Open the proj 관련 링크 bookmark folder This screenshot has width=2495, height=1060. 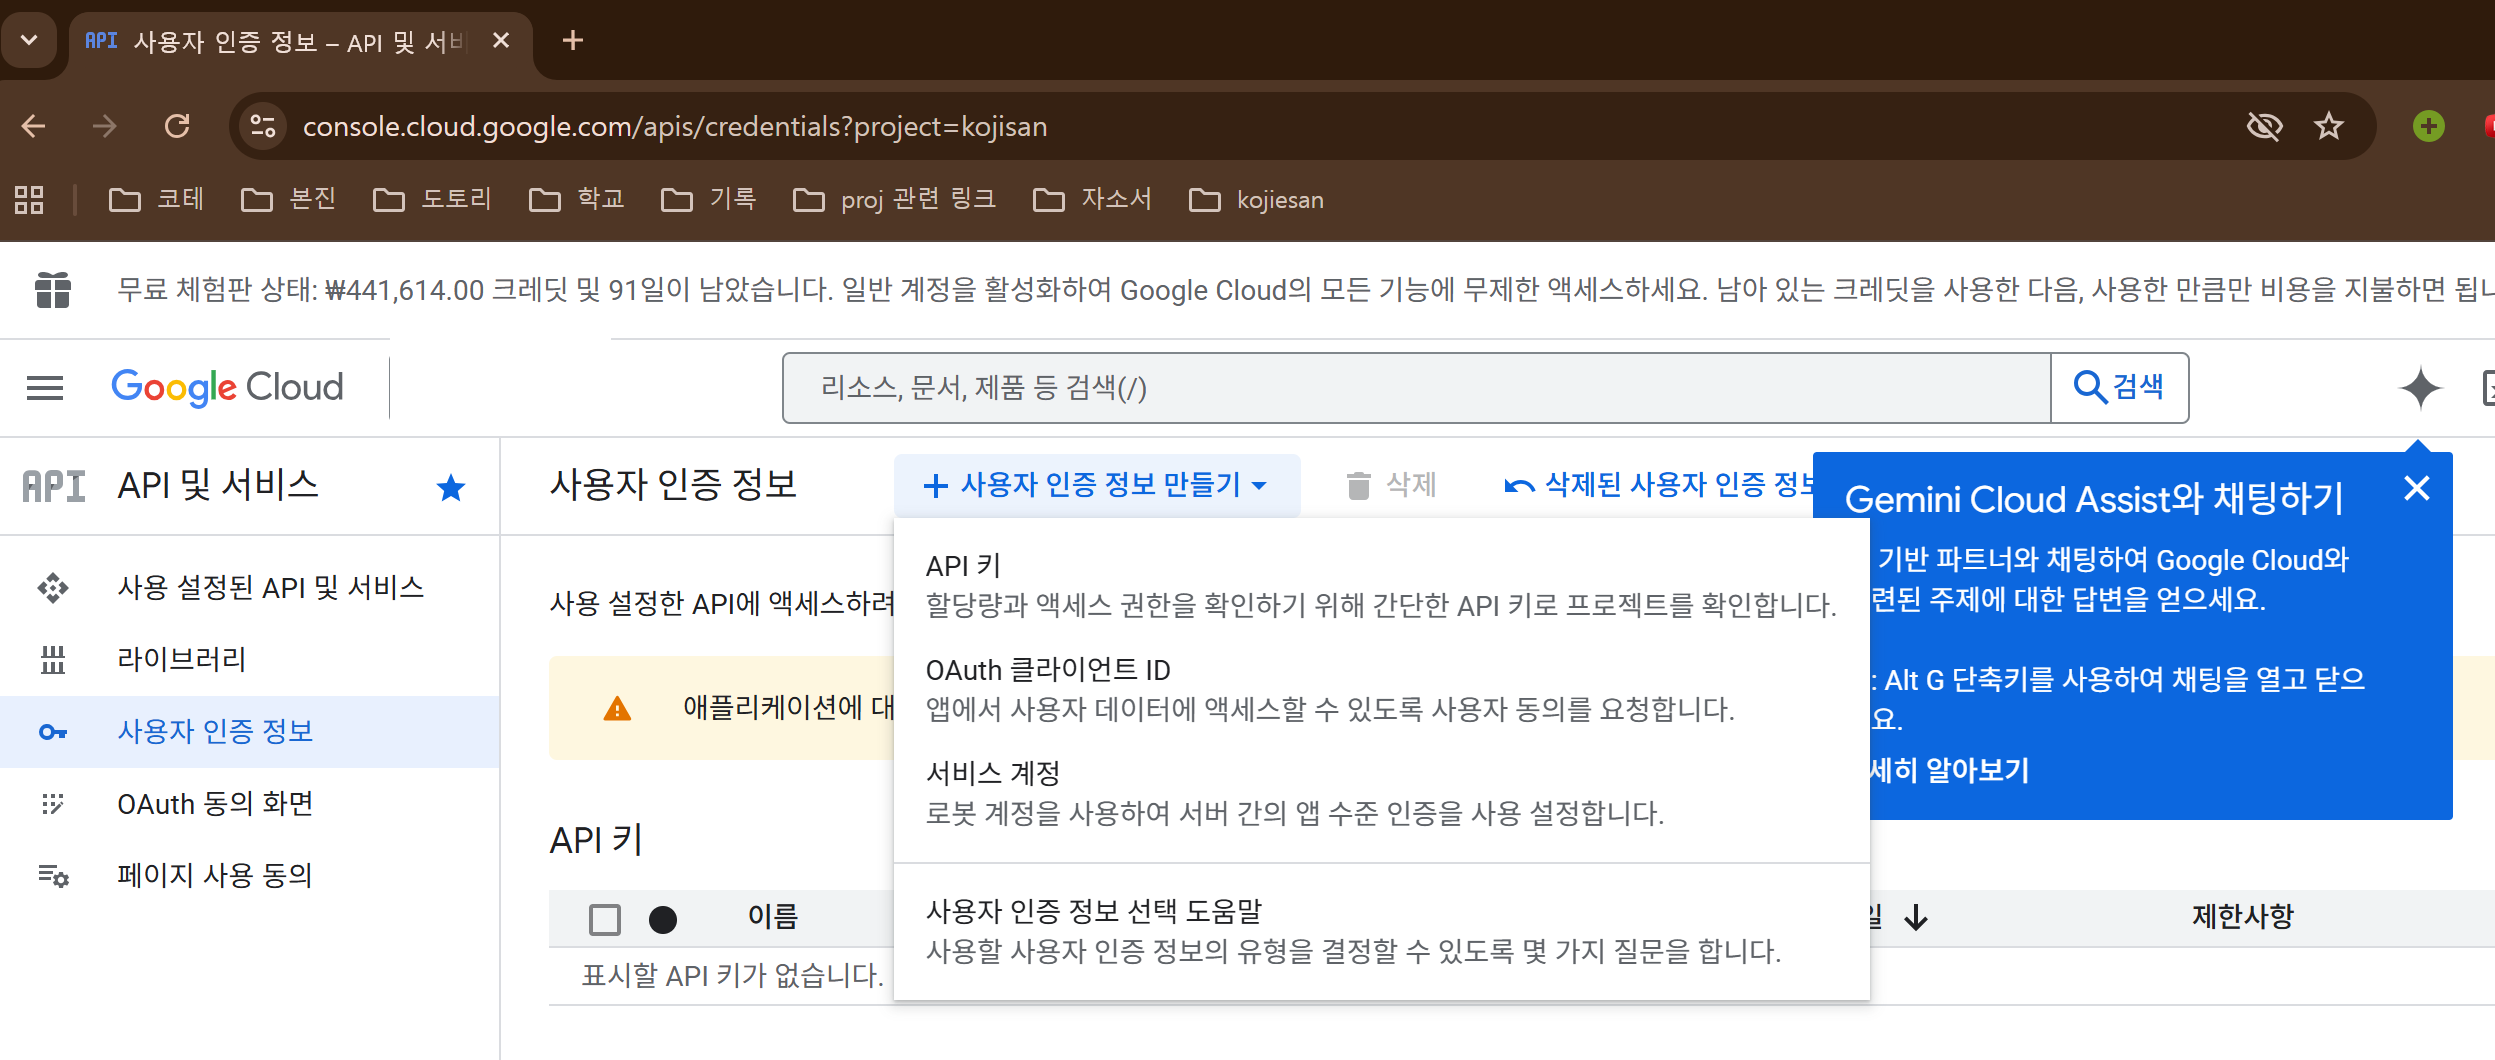tap(895, 200)
